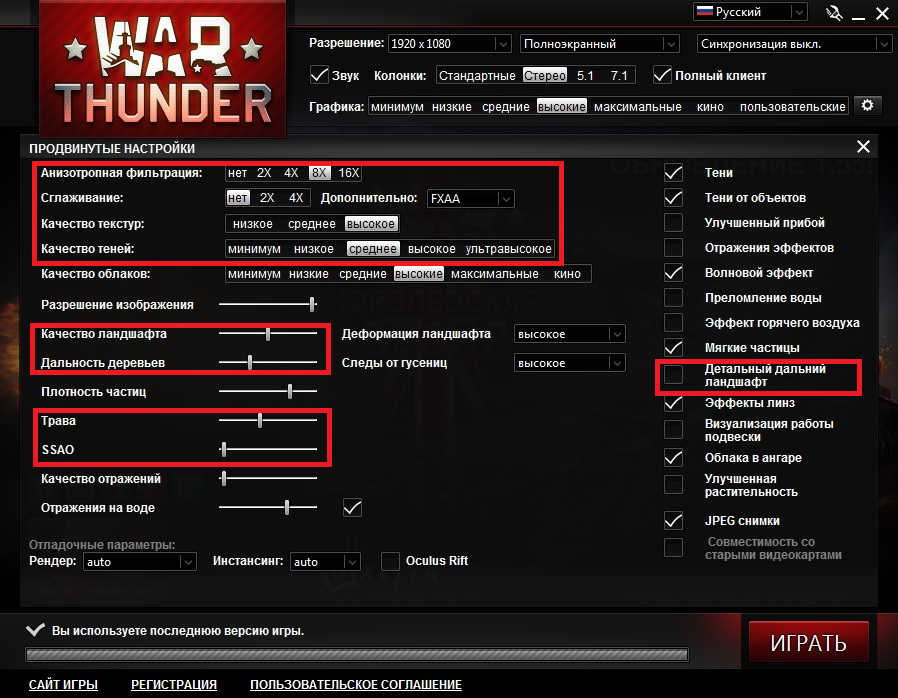Screen dimensions: 898x698
Task: Select средние graphics preset
Action: tap(506, 107)
